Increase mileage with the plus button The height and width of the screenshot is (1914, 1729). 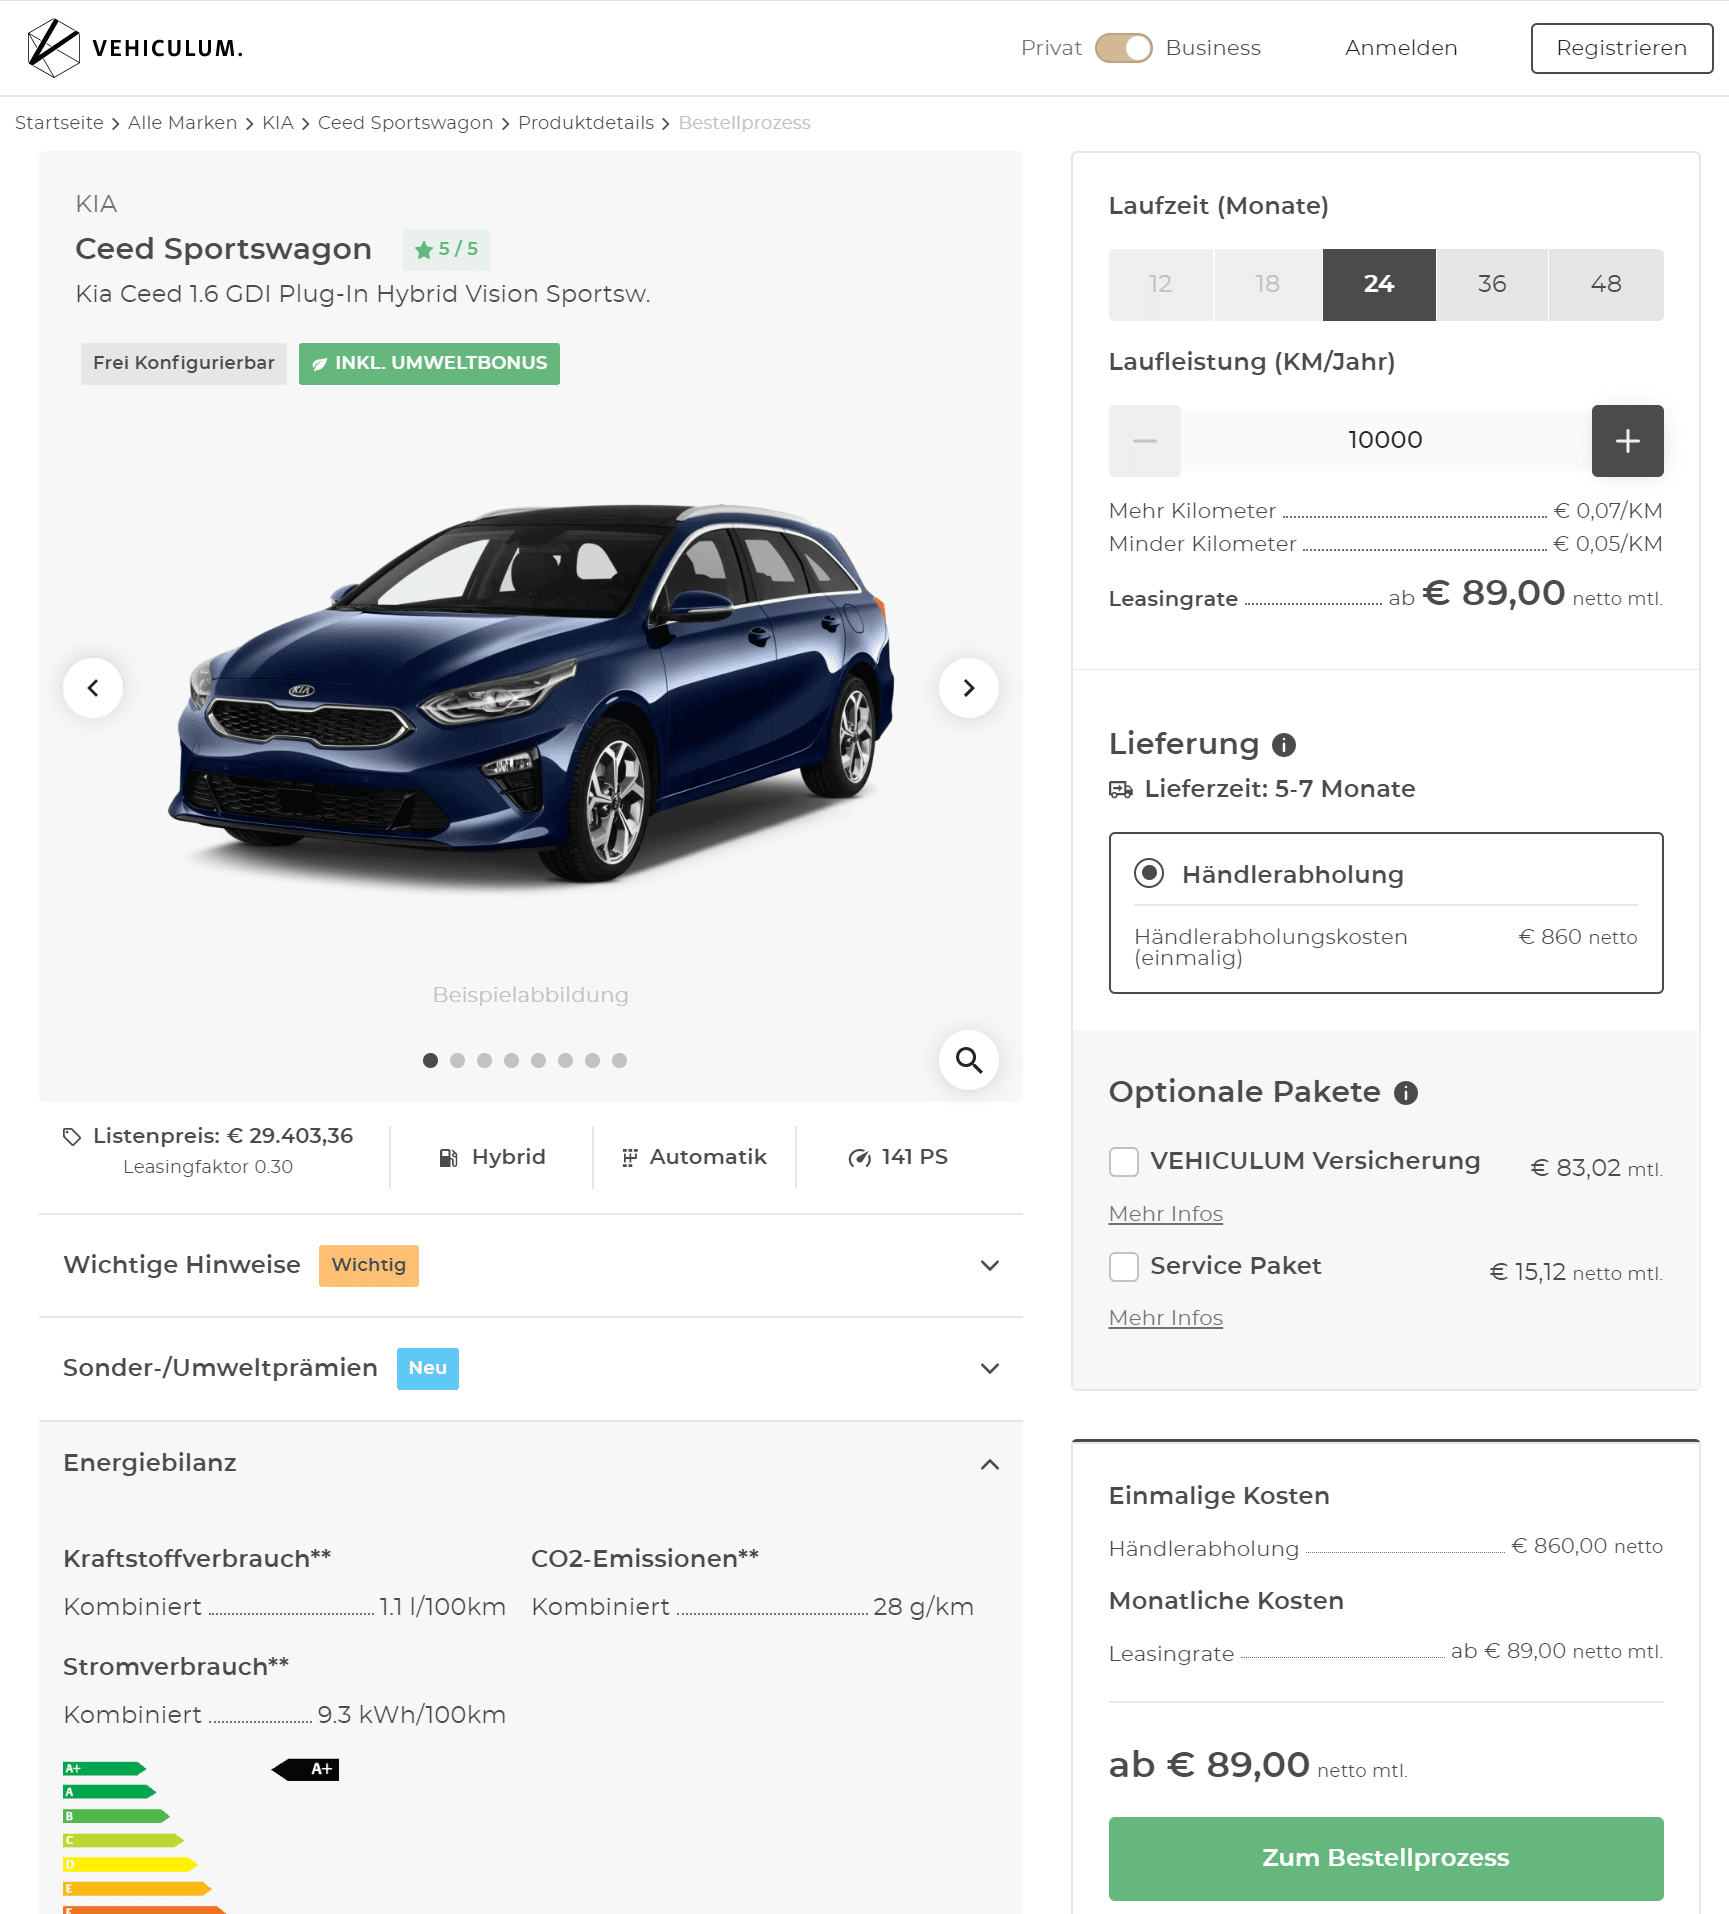click(1627, 441)
